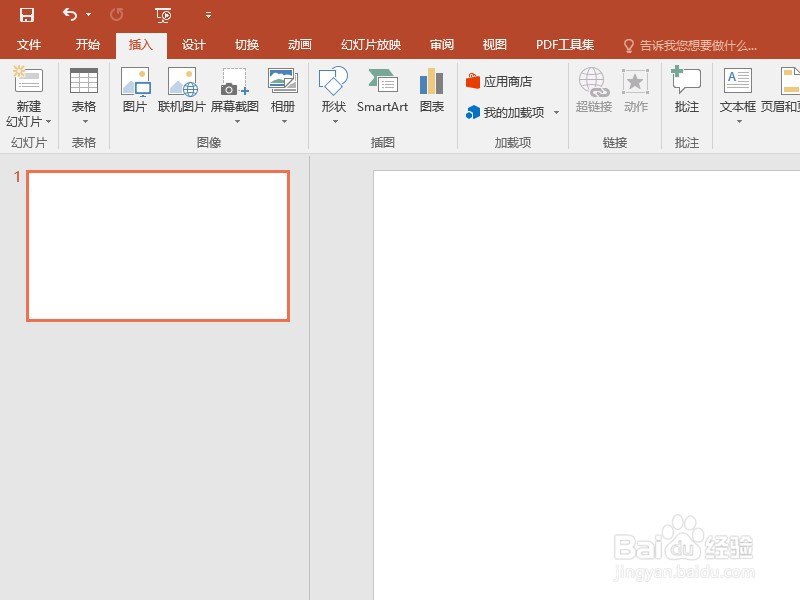Screen dimensions: 800x600
Task: Expand the 屏幕截图 dropdown arrow
Action: (237, 122)
